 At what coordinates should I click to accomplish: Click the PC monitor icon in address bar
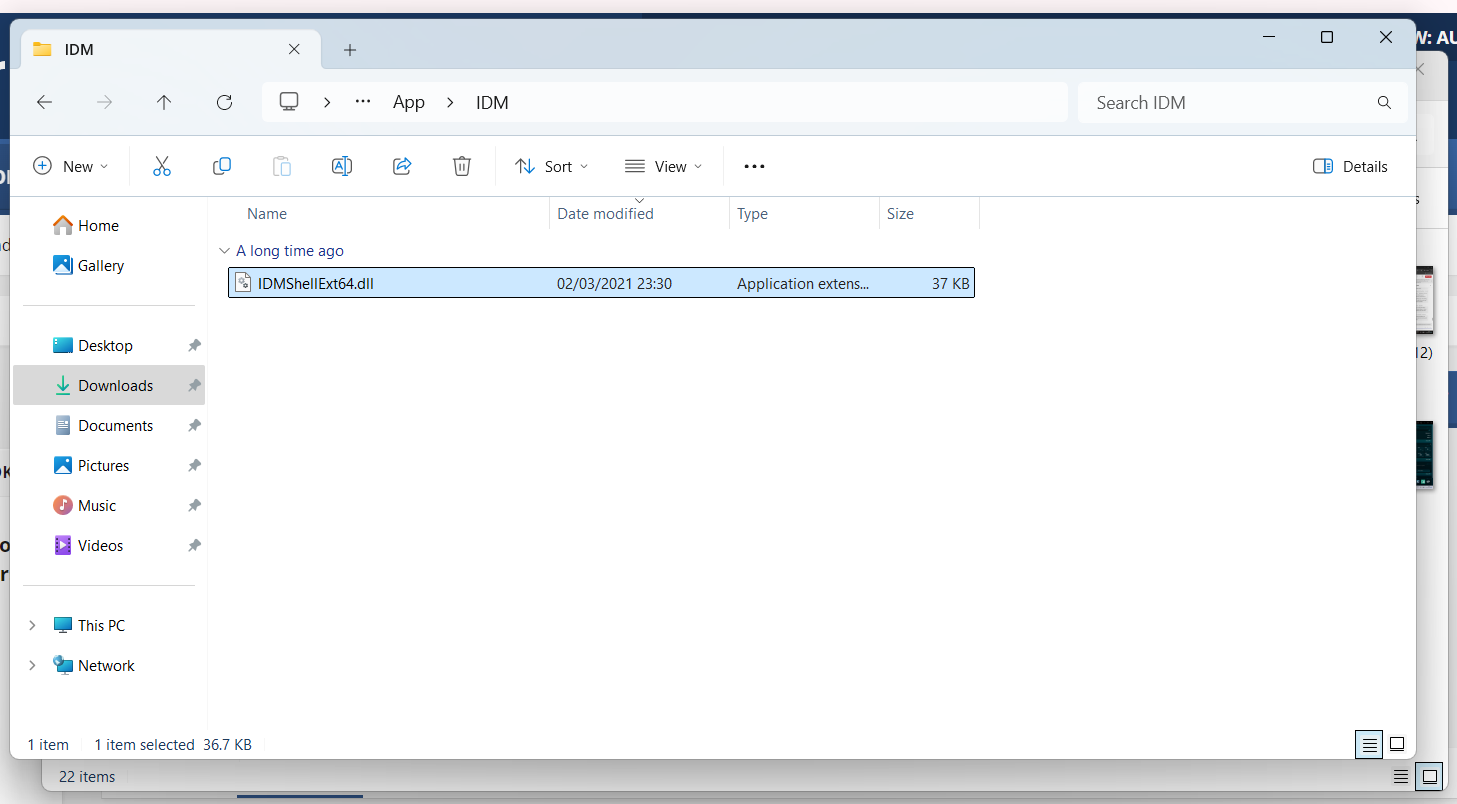tap(289, 102)
